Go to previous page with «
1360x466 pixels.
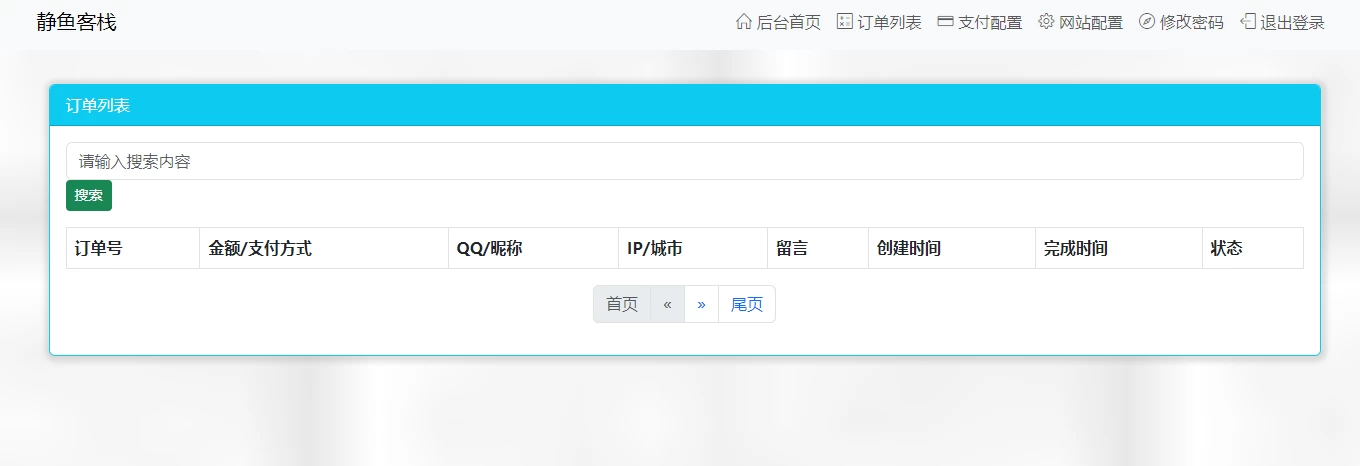[667, 304]
